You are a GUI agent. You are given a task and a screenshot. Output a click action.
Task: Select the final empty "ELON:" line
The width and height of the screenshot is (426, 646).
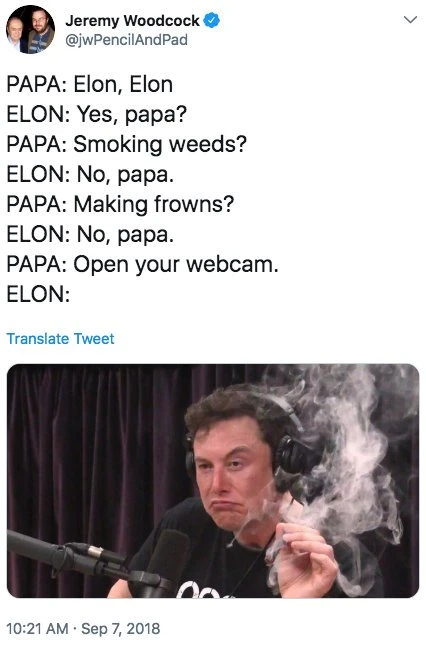click(38, 294)
